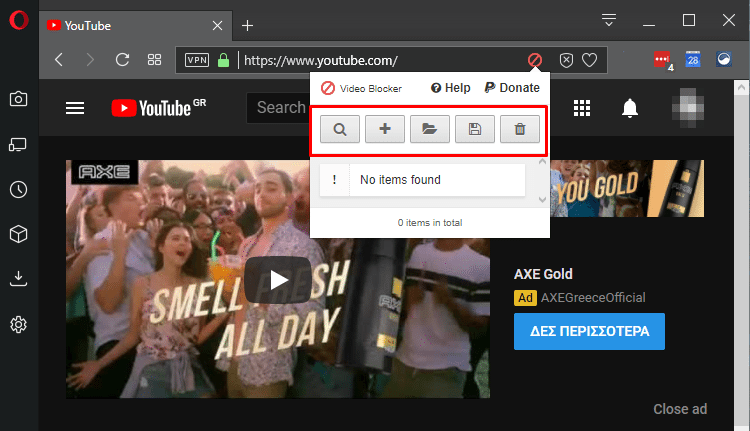Click Add plus button in Video Blocker
Viewport: 750px width, 431px height.
[385, 129]
